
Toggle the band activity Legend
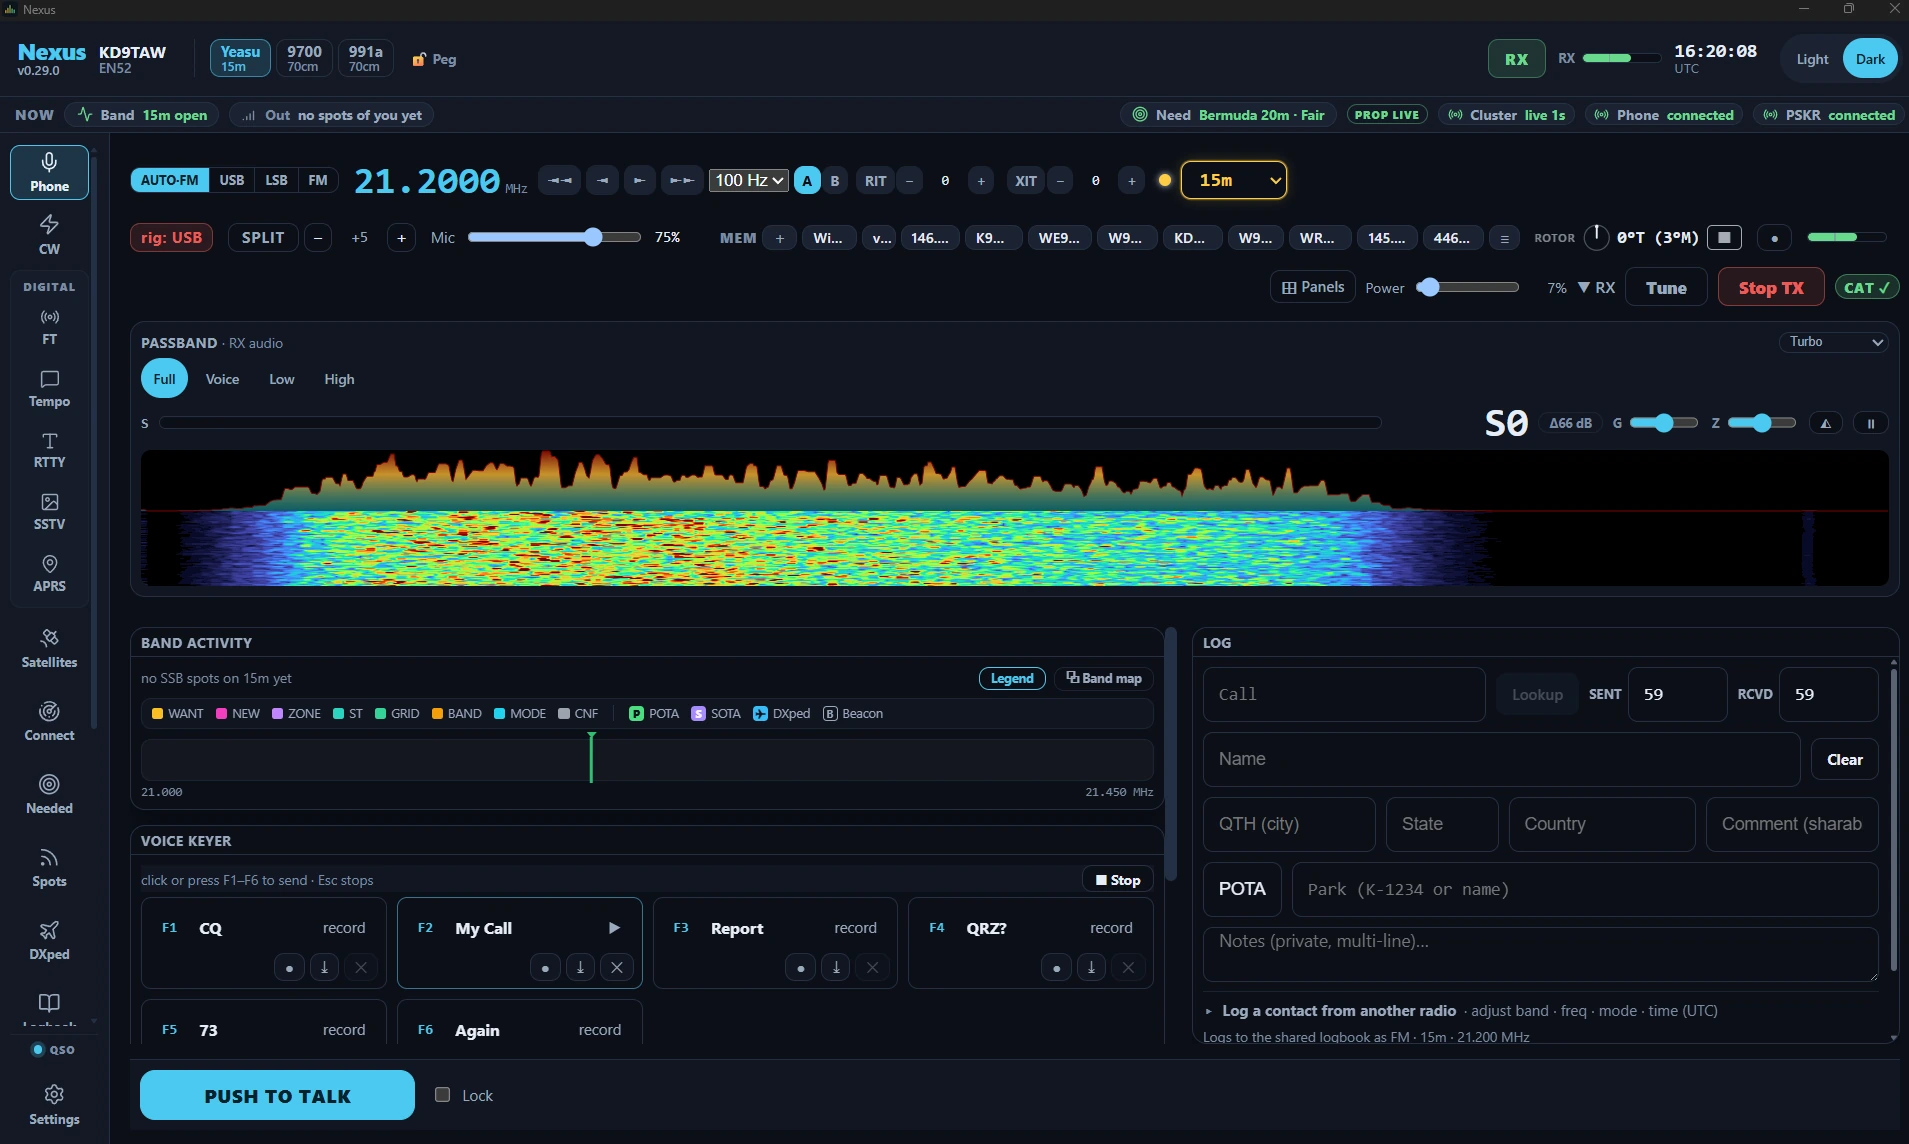coord(1012,678)
